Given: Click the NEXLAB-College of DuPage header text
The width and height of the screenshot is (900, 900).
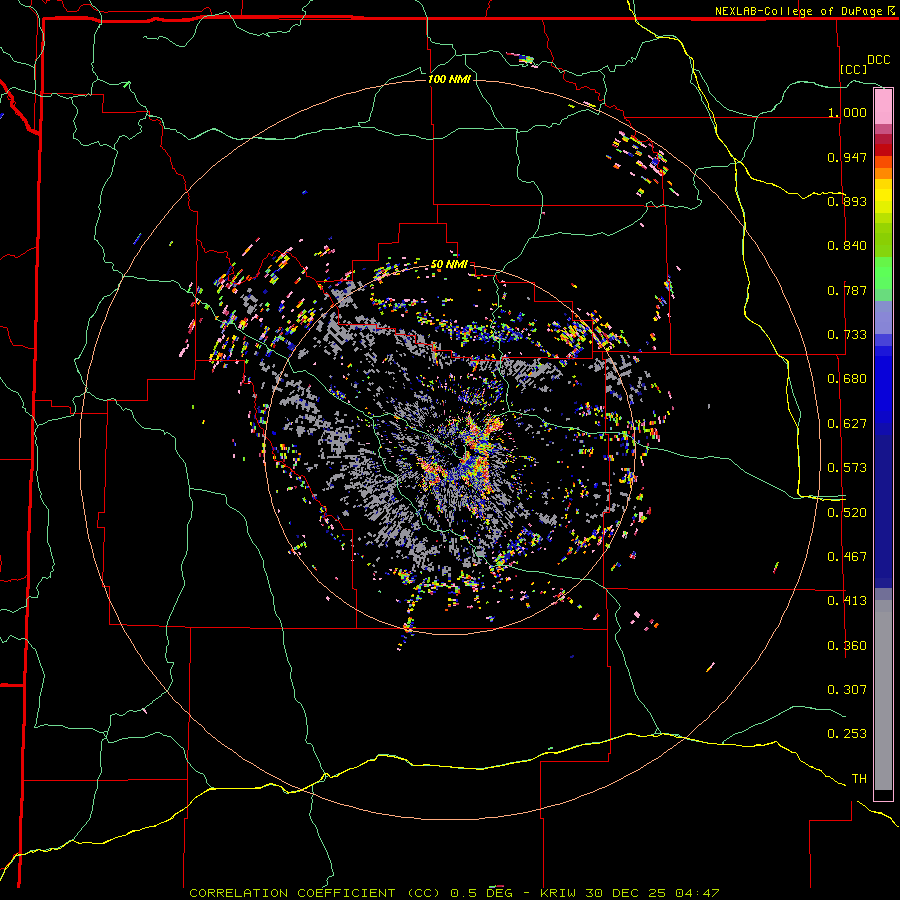Looking at the screenshot, I should coord(798,11).
